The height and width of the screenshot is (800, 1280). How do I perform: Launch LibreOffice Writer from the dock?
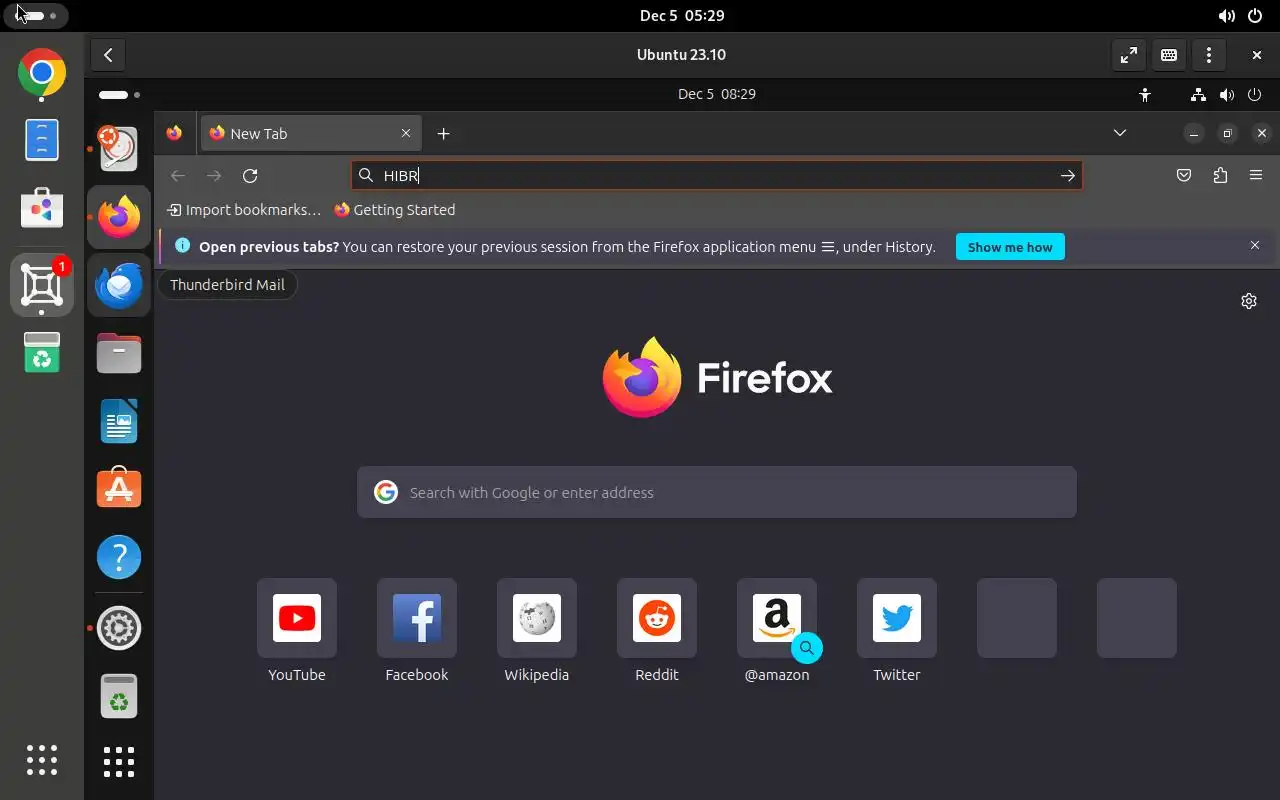tap(119, 421)
